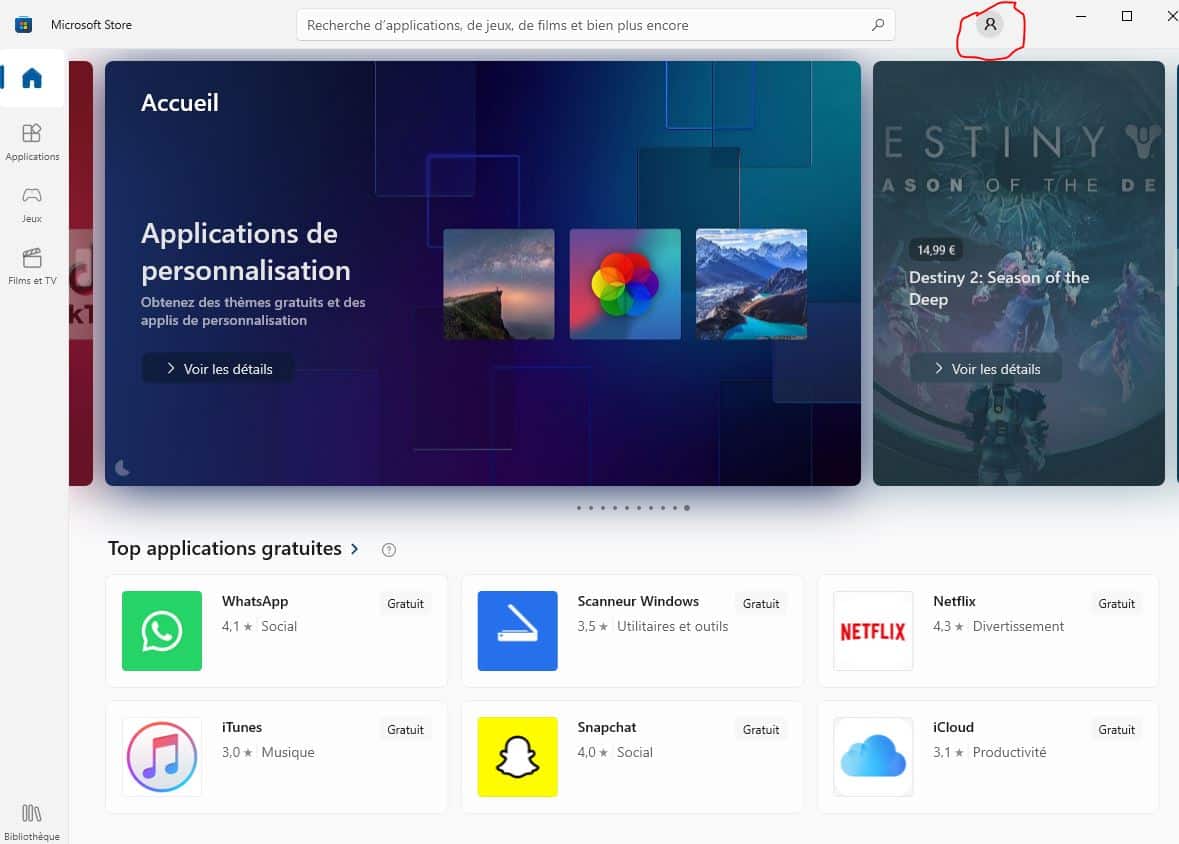Click the search applications input field
Screen dimensions: 1179x844
click(x=580, y=25)
